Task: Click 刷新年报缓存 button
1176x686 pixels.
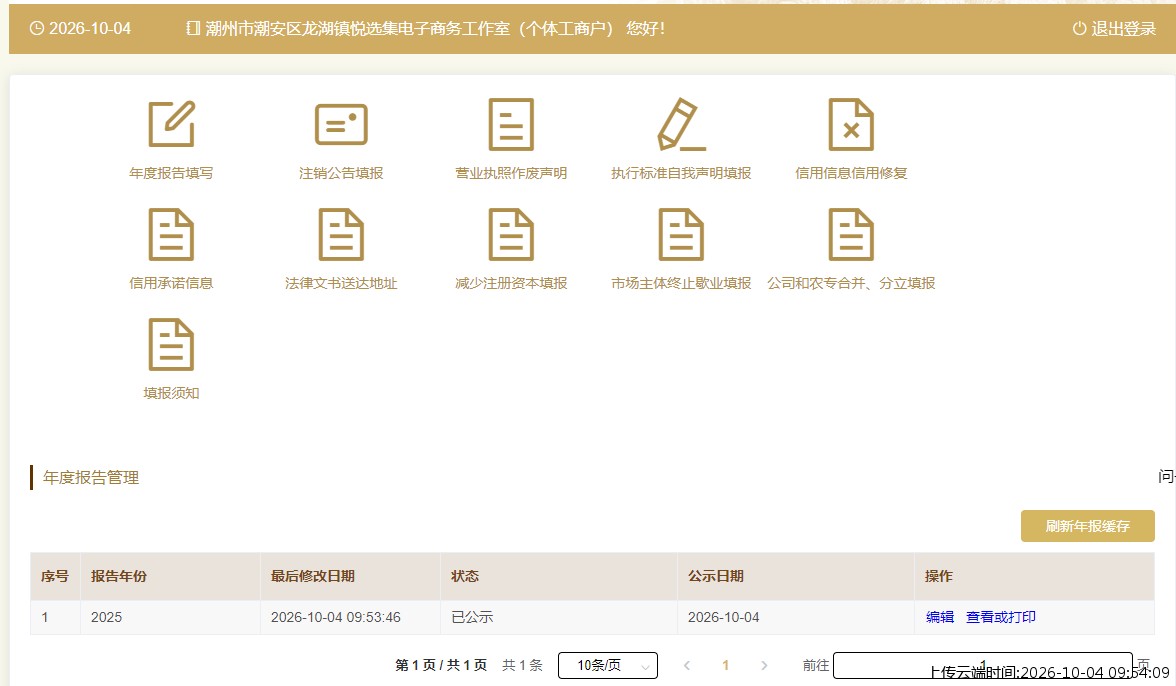Action: tap(1088, 526)
